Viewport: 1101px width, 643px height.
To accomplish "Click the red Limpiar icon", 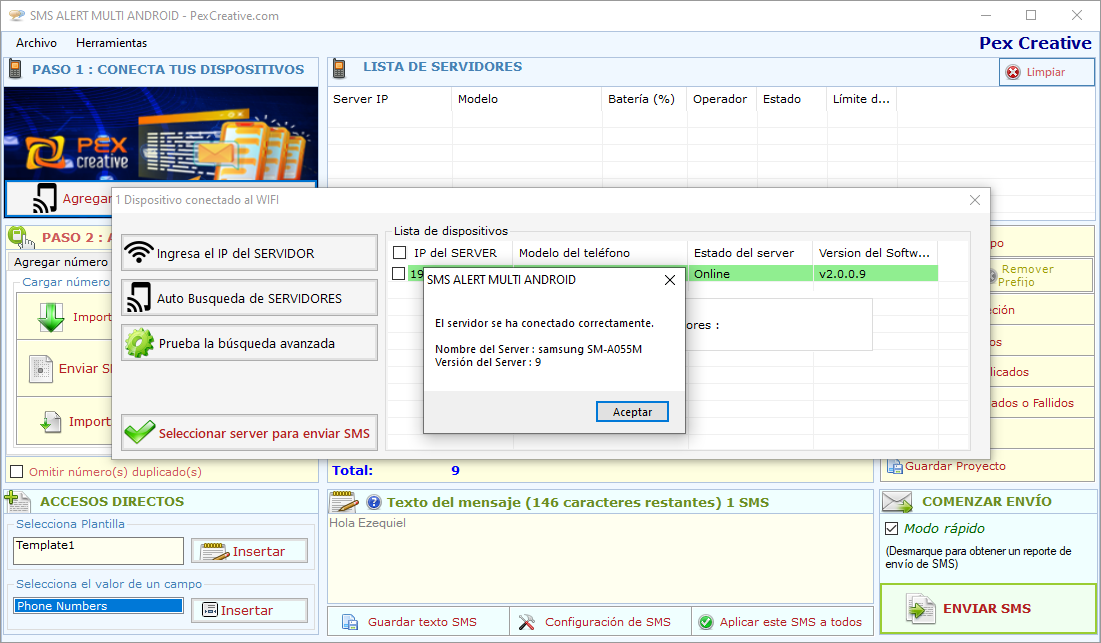I will coord(1013,72).
